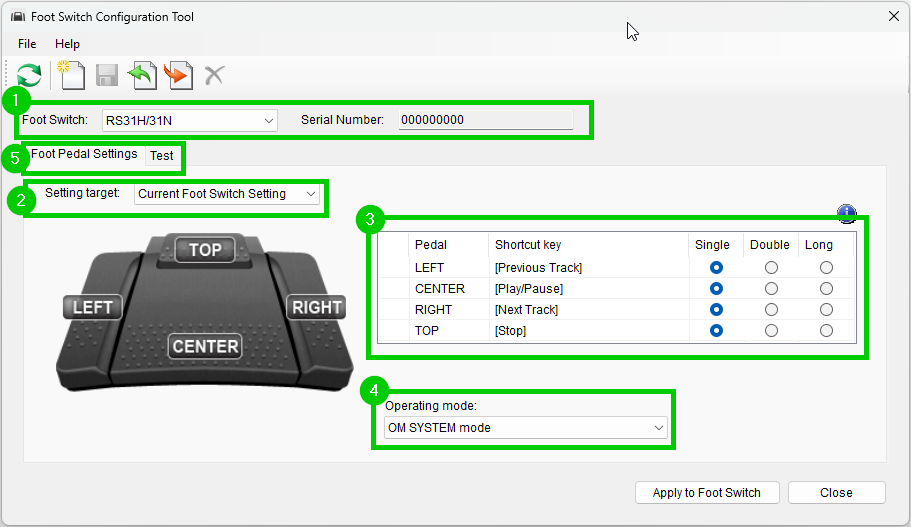
Task: Select Single for the TOP pedal
Action: [x=716, y=331]
